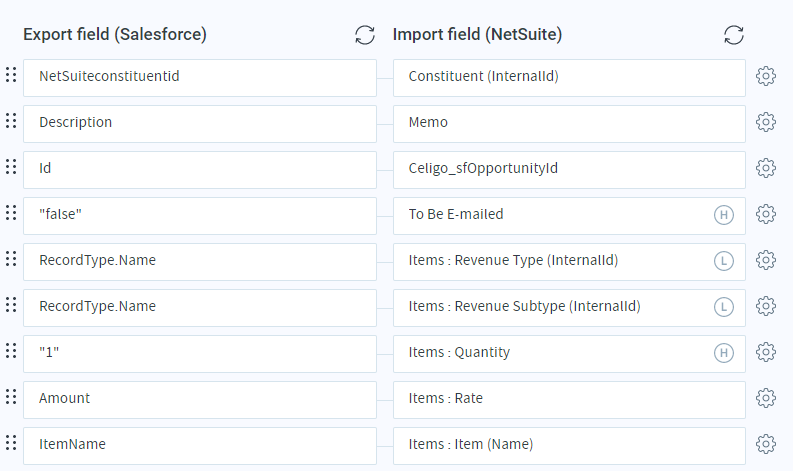Click hard-coded H badge on Items : Quantity
The width and height of the screenshot is (793, 471).
(724, 353)
